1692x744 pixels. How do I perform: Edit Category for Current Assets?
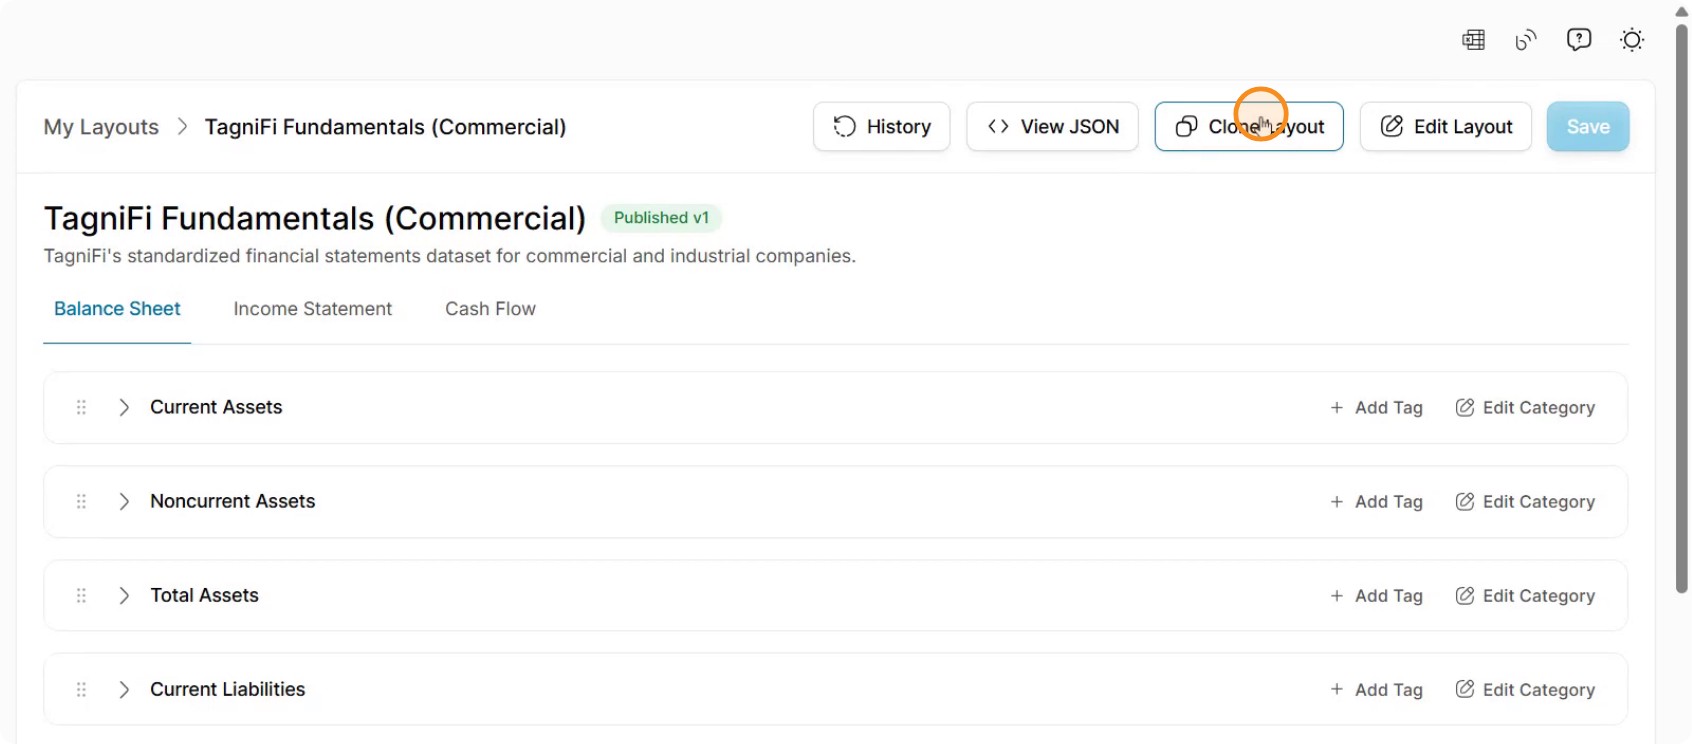[1525, 407]
